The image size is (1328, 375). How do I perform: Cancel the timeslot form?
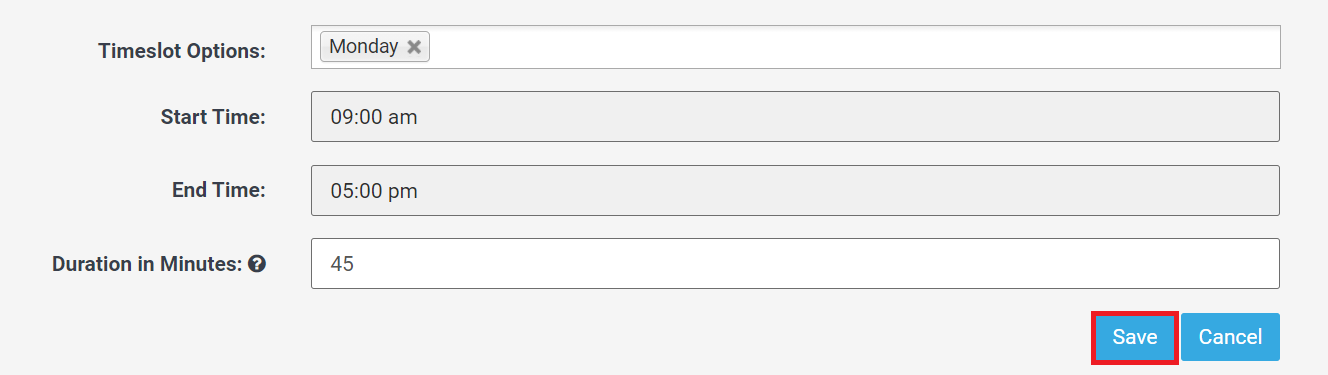[1230, 337]
